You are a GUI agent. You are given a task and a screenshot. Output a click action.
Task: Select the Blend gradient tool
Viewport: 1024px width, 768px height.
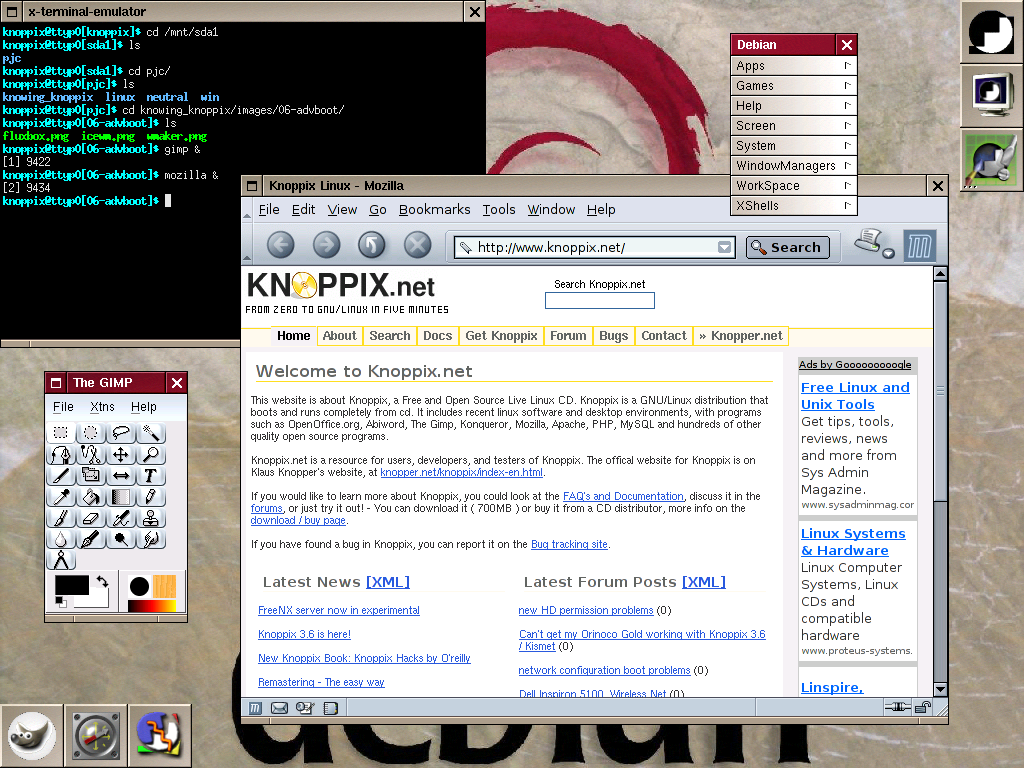click(x=121, y=496)
